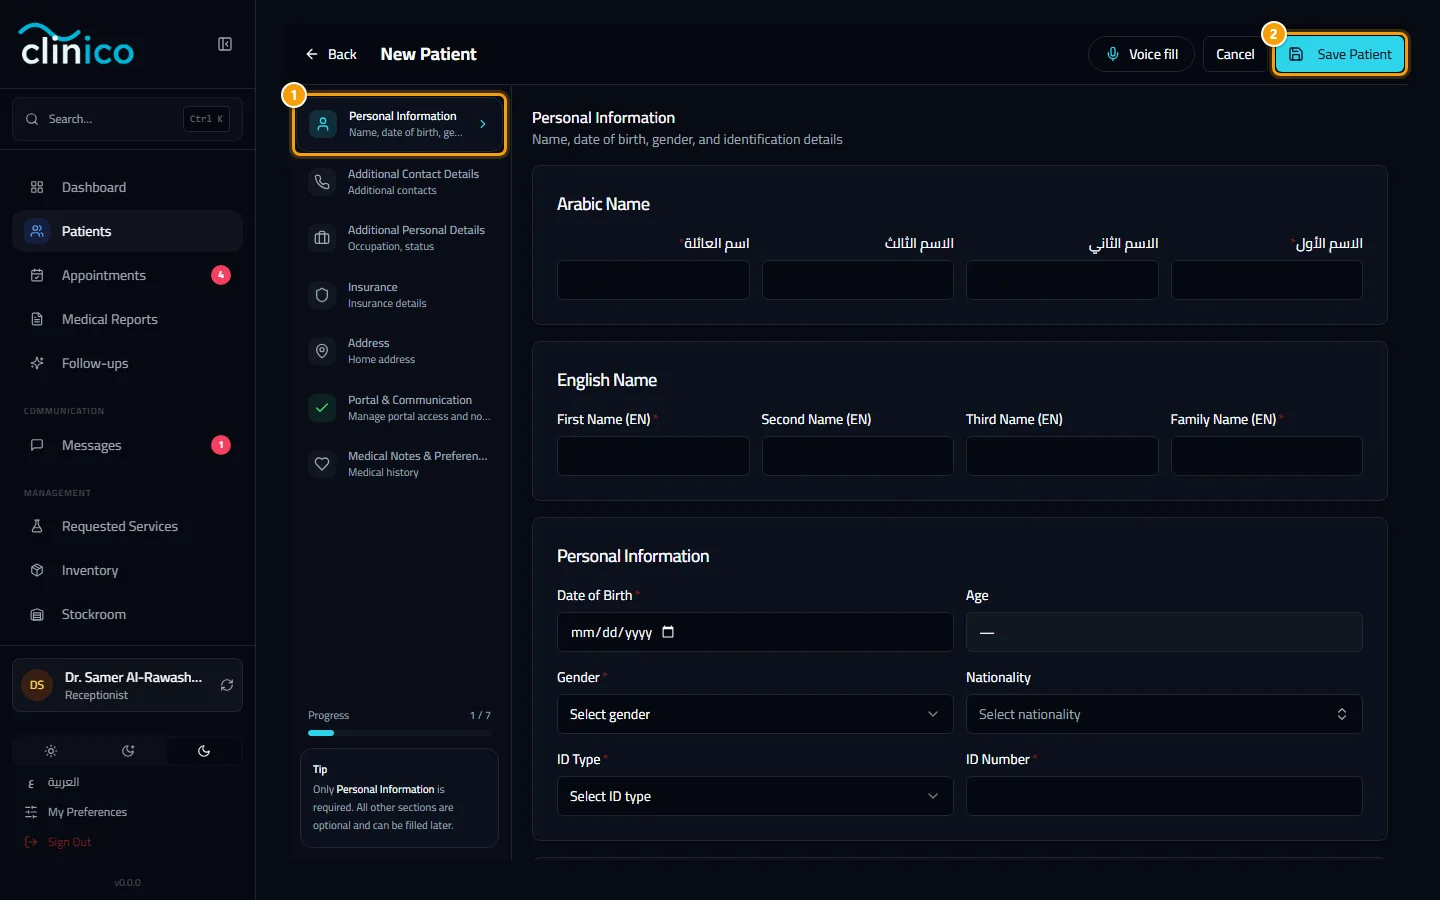The height and width of the screenshot is (900, 1440).
Task: Focus the Second Name (EN) field
Action: (857, 456)
